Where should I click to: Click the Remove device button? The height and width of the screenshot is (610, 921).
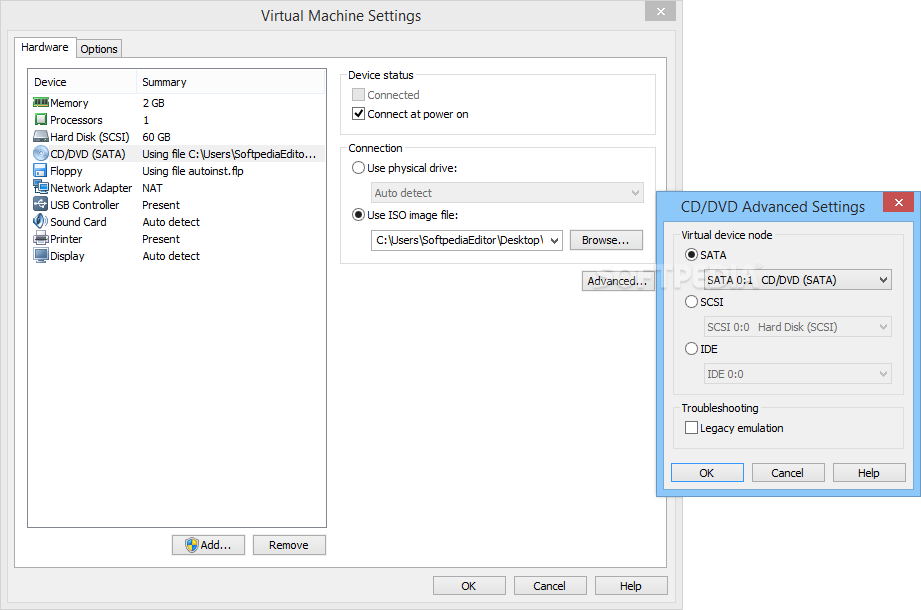(289, 545)
